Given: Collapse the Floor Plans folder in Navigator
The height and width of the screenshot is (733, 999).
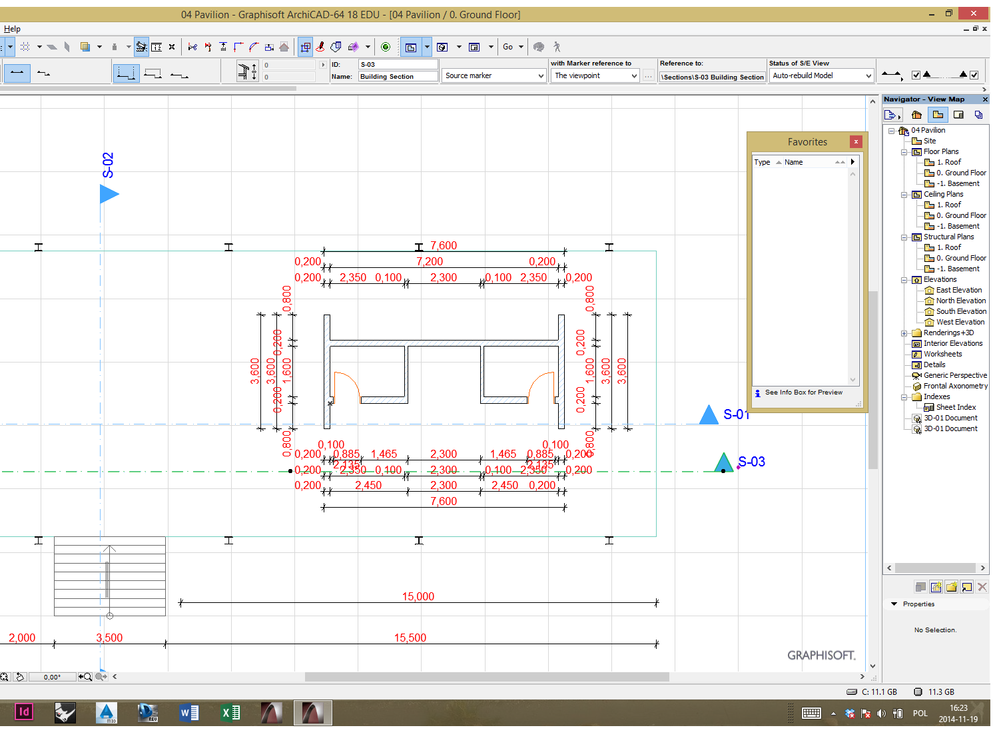Looking at the screenshot, I should [x=905, y=152].
